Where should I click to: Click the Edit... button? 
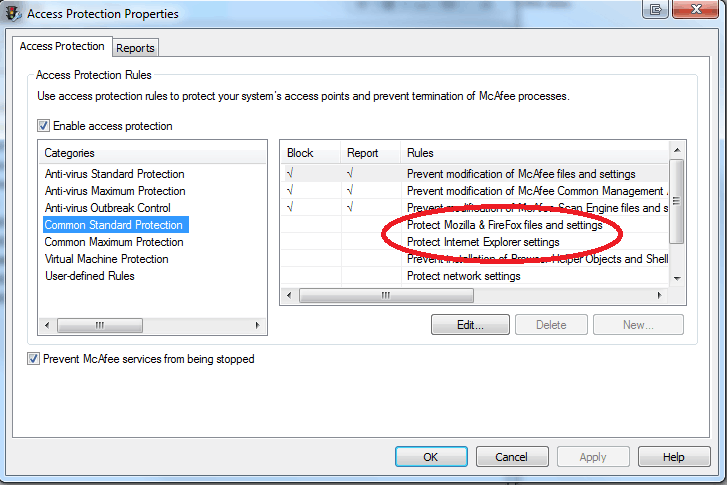pos(470,325)
